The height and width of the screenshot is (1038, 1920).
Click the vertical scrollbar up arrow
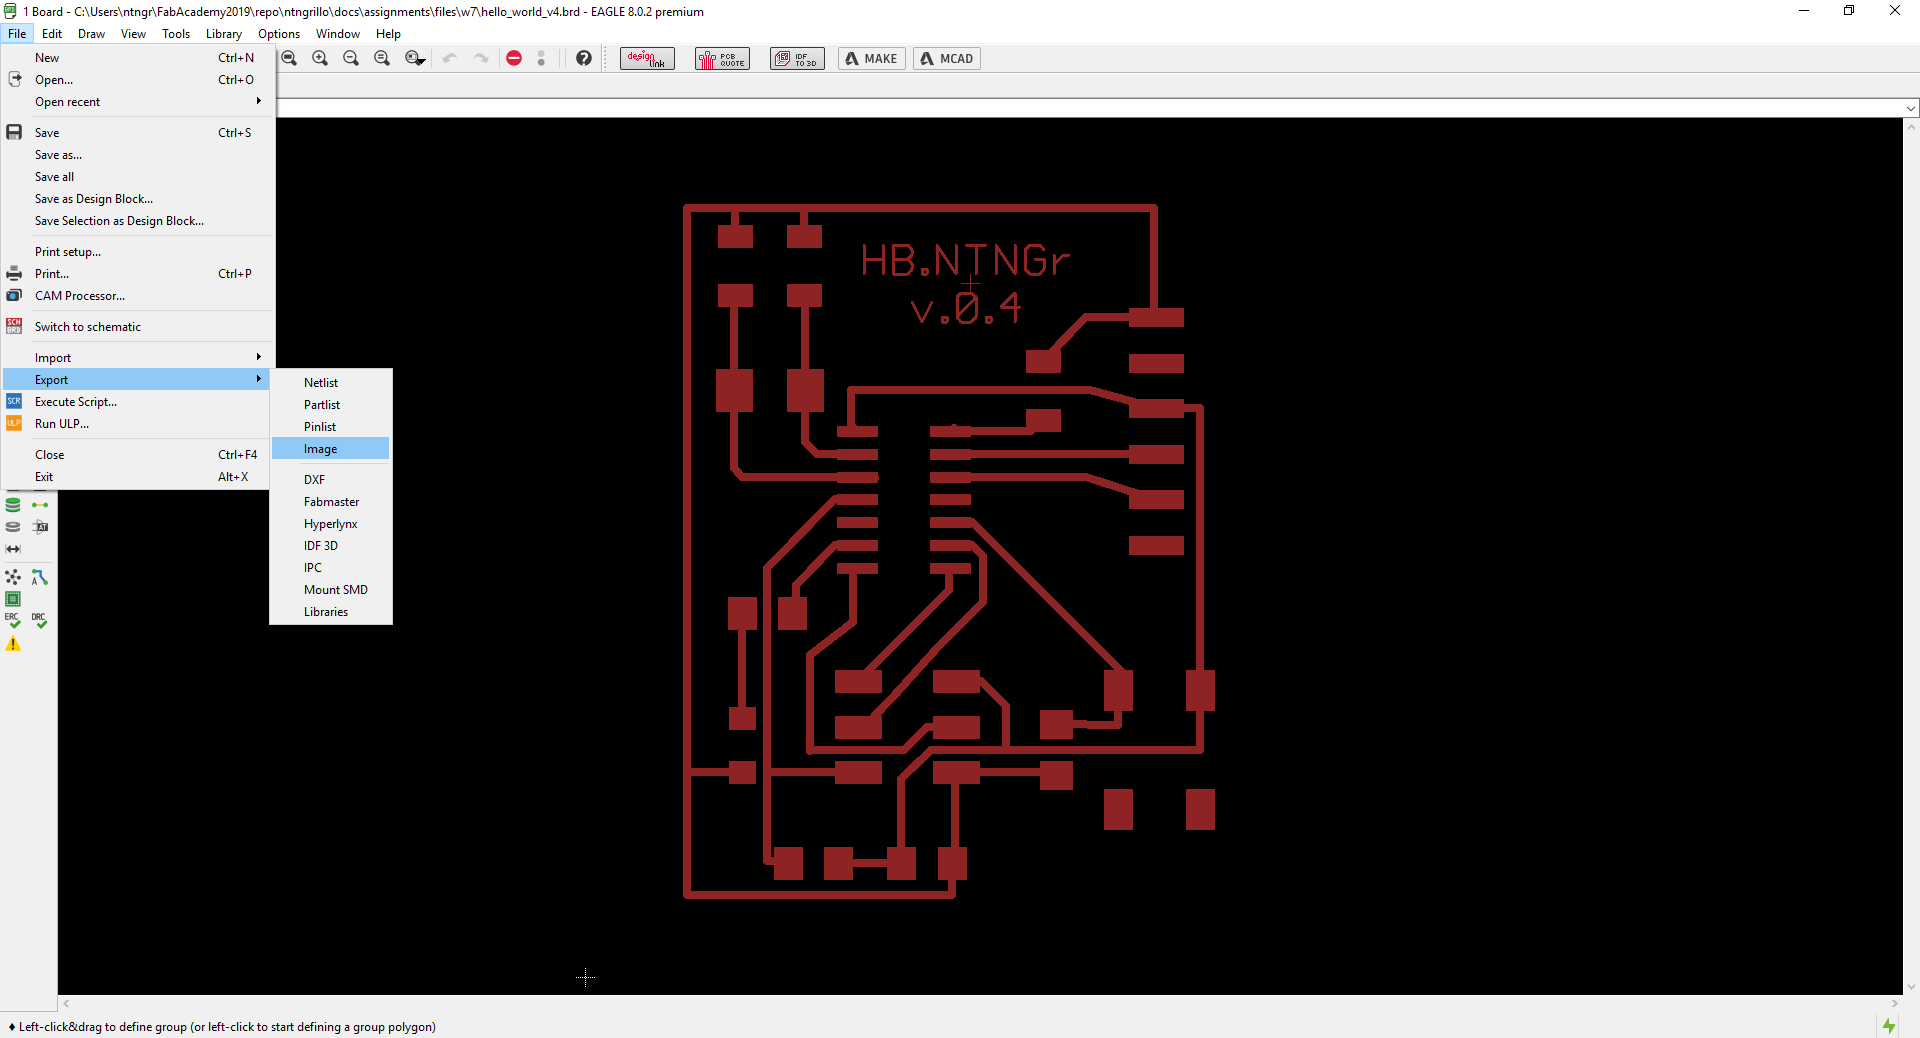(1911, 127)
